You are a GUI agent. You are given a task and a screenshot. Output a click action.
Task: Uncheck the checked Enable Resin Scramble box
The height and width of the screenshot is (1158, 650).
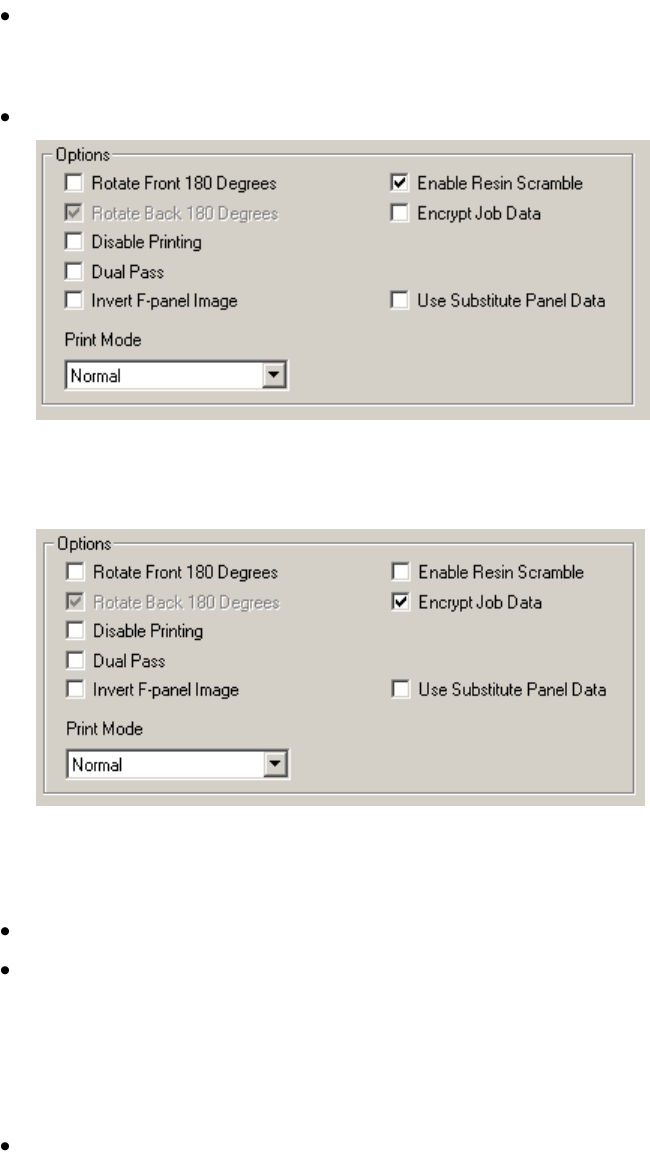[399, 182]
